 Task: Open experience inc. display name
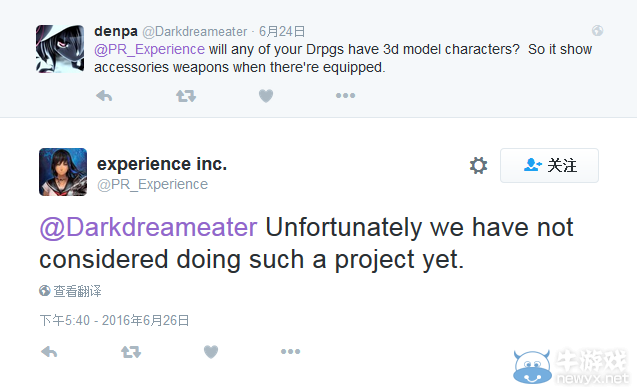coord(162,164)
